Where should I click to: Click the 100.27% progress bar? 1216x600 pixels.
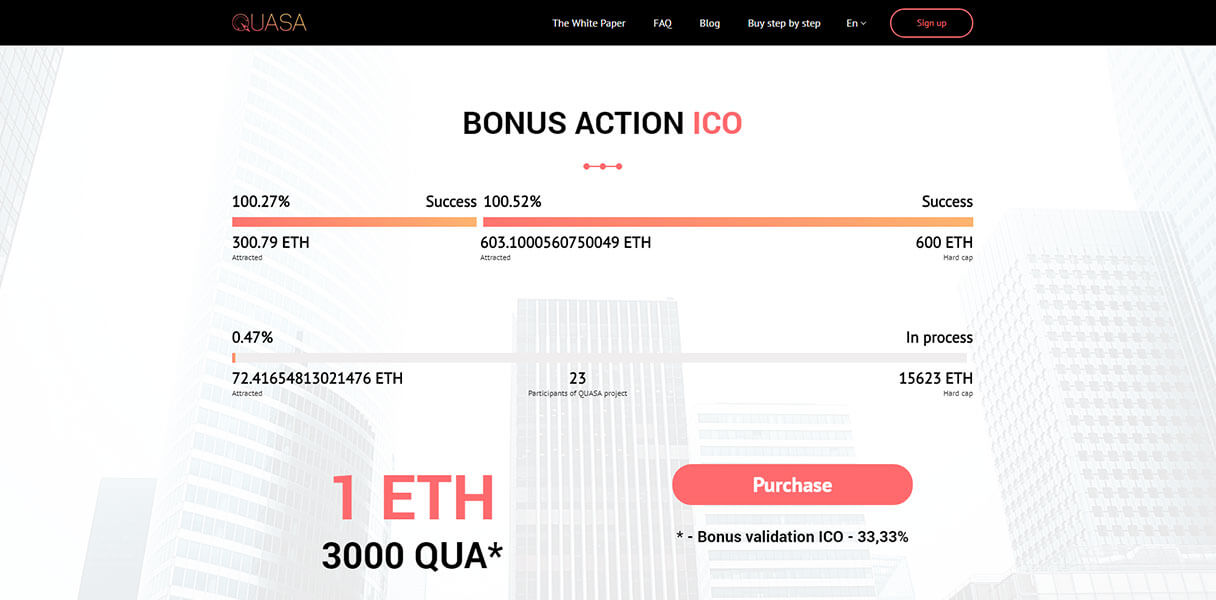point(354,222)
